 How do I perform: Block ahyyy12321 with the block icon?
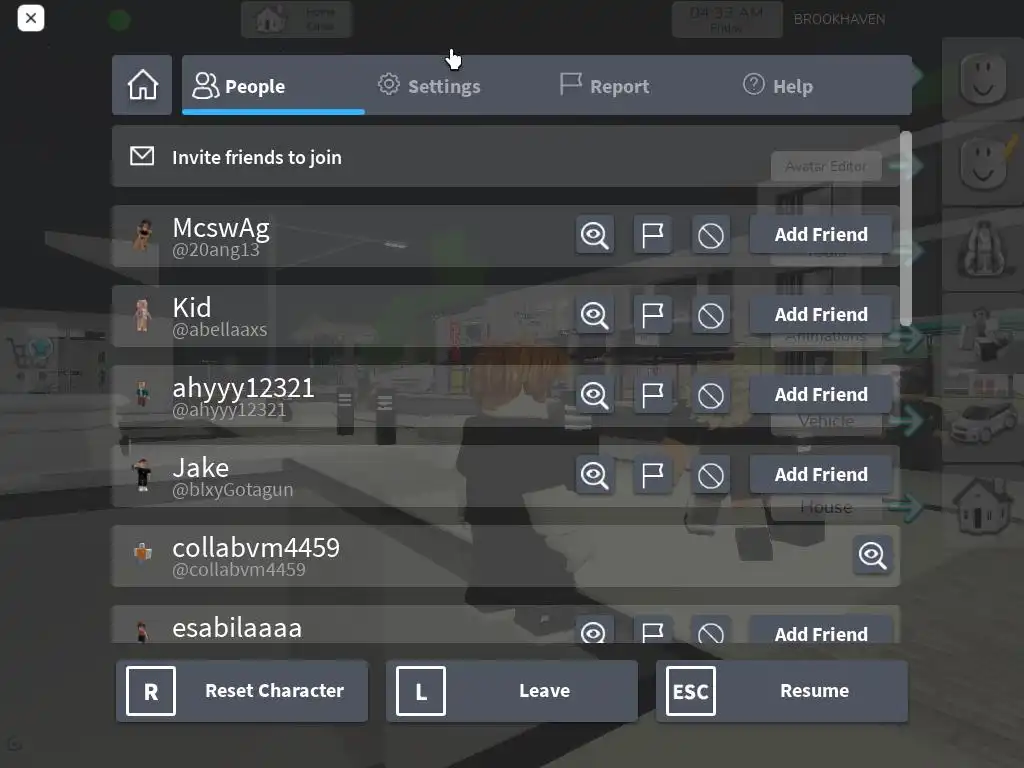click(x=711, y=394)
